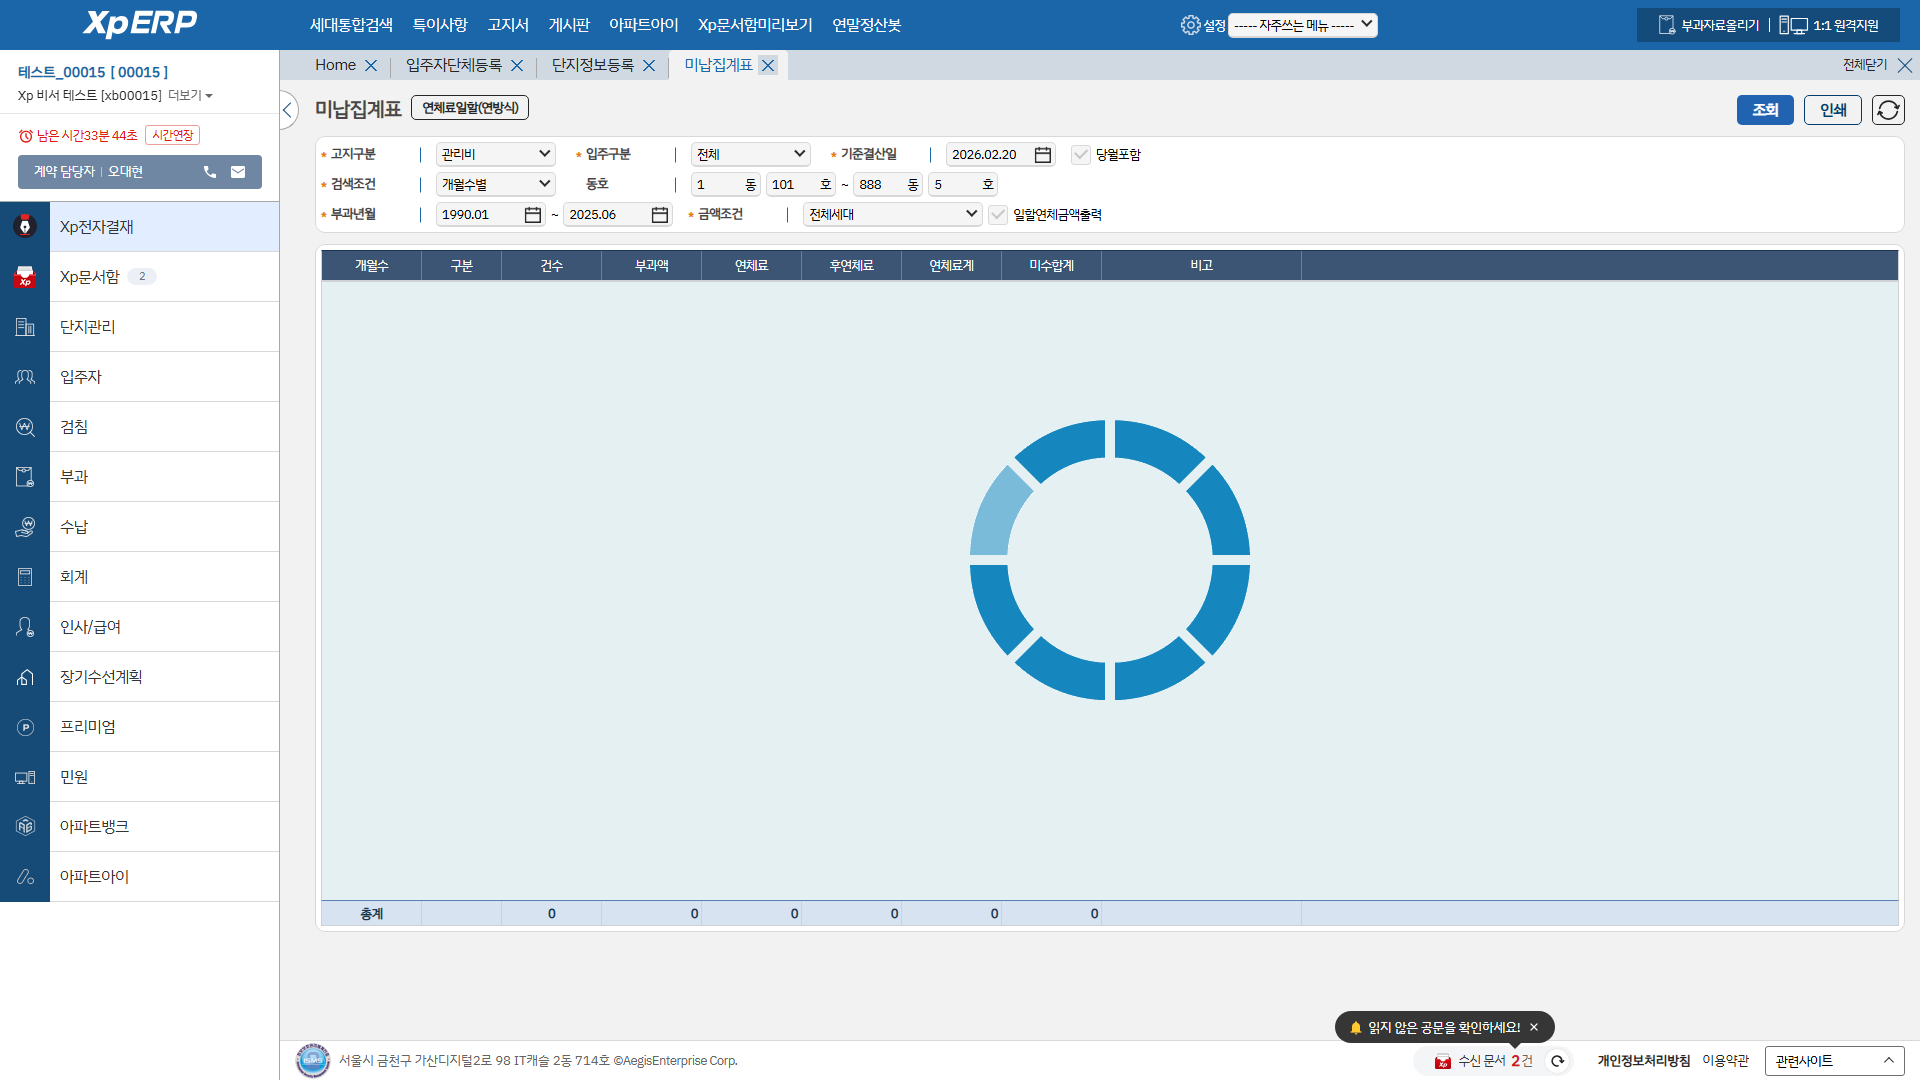Open the 세대통합검색 menu
Image resolution: width=1920 pixels, height=1080 pixels.
(x=351, y=25)
